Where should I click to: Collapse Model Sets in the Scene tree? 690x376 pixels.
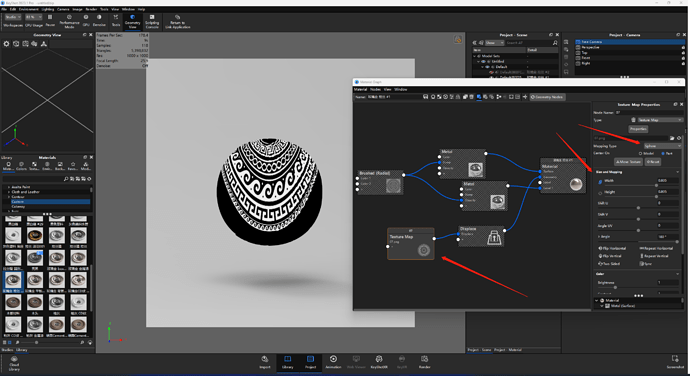[474, 56]
